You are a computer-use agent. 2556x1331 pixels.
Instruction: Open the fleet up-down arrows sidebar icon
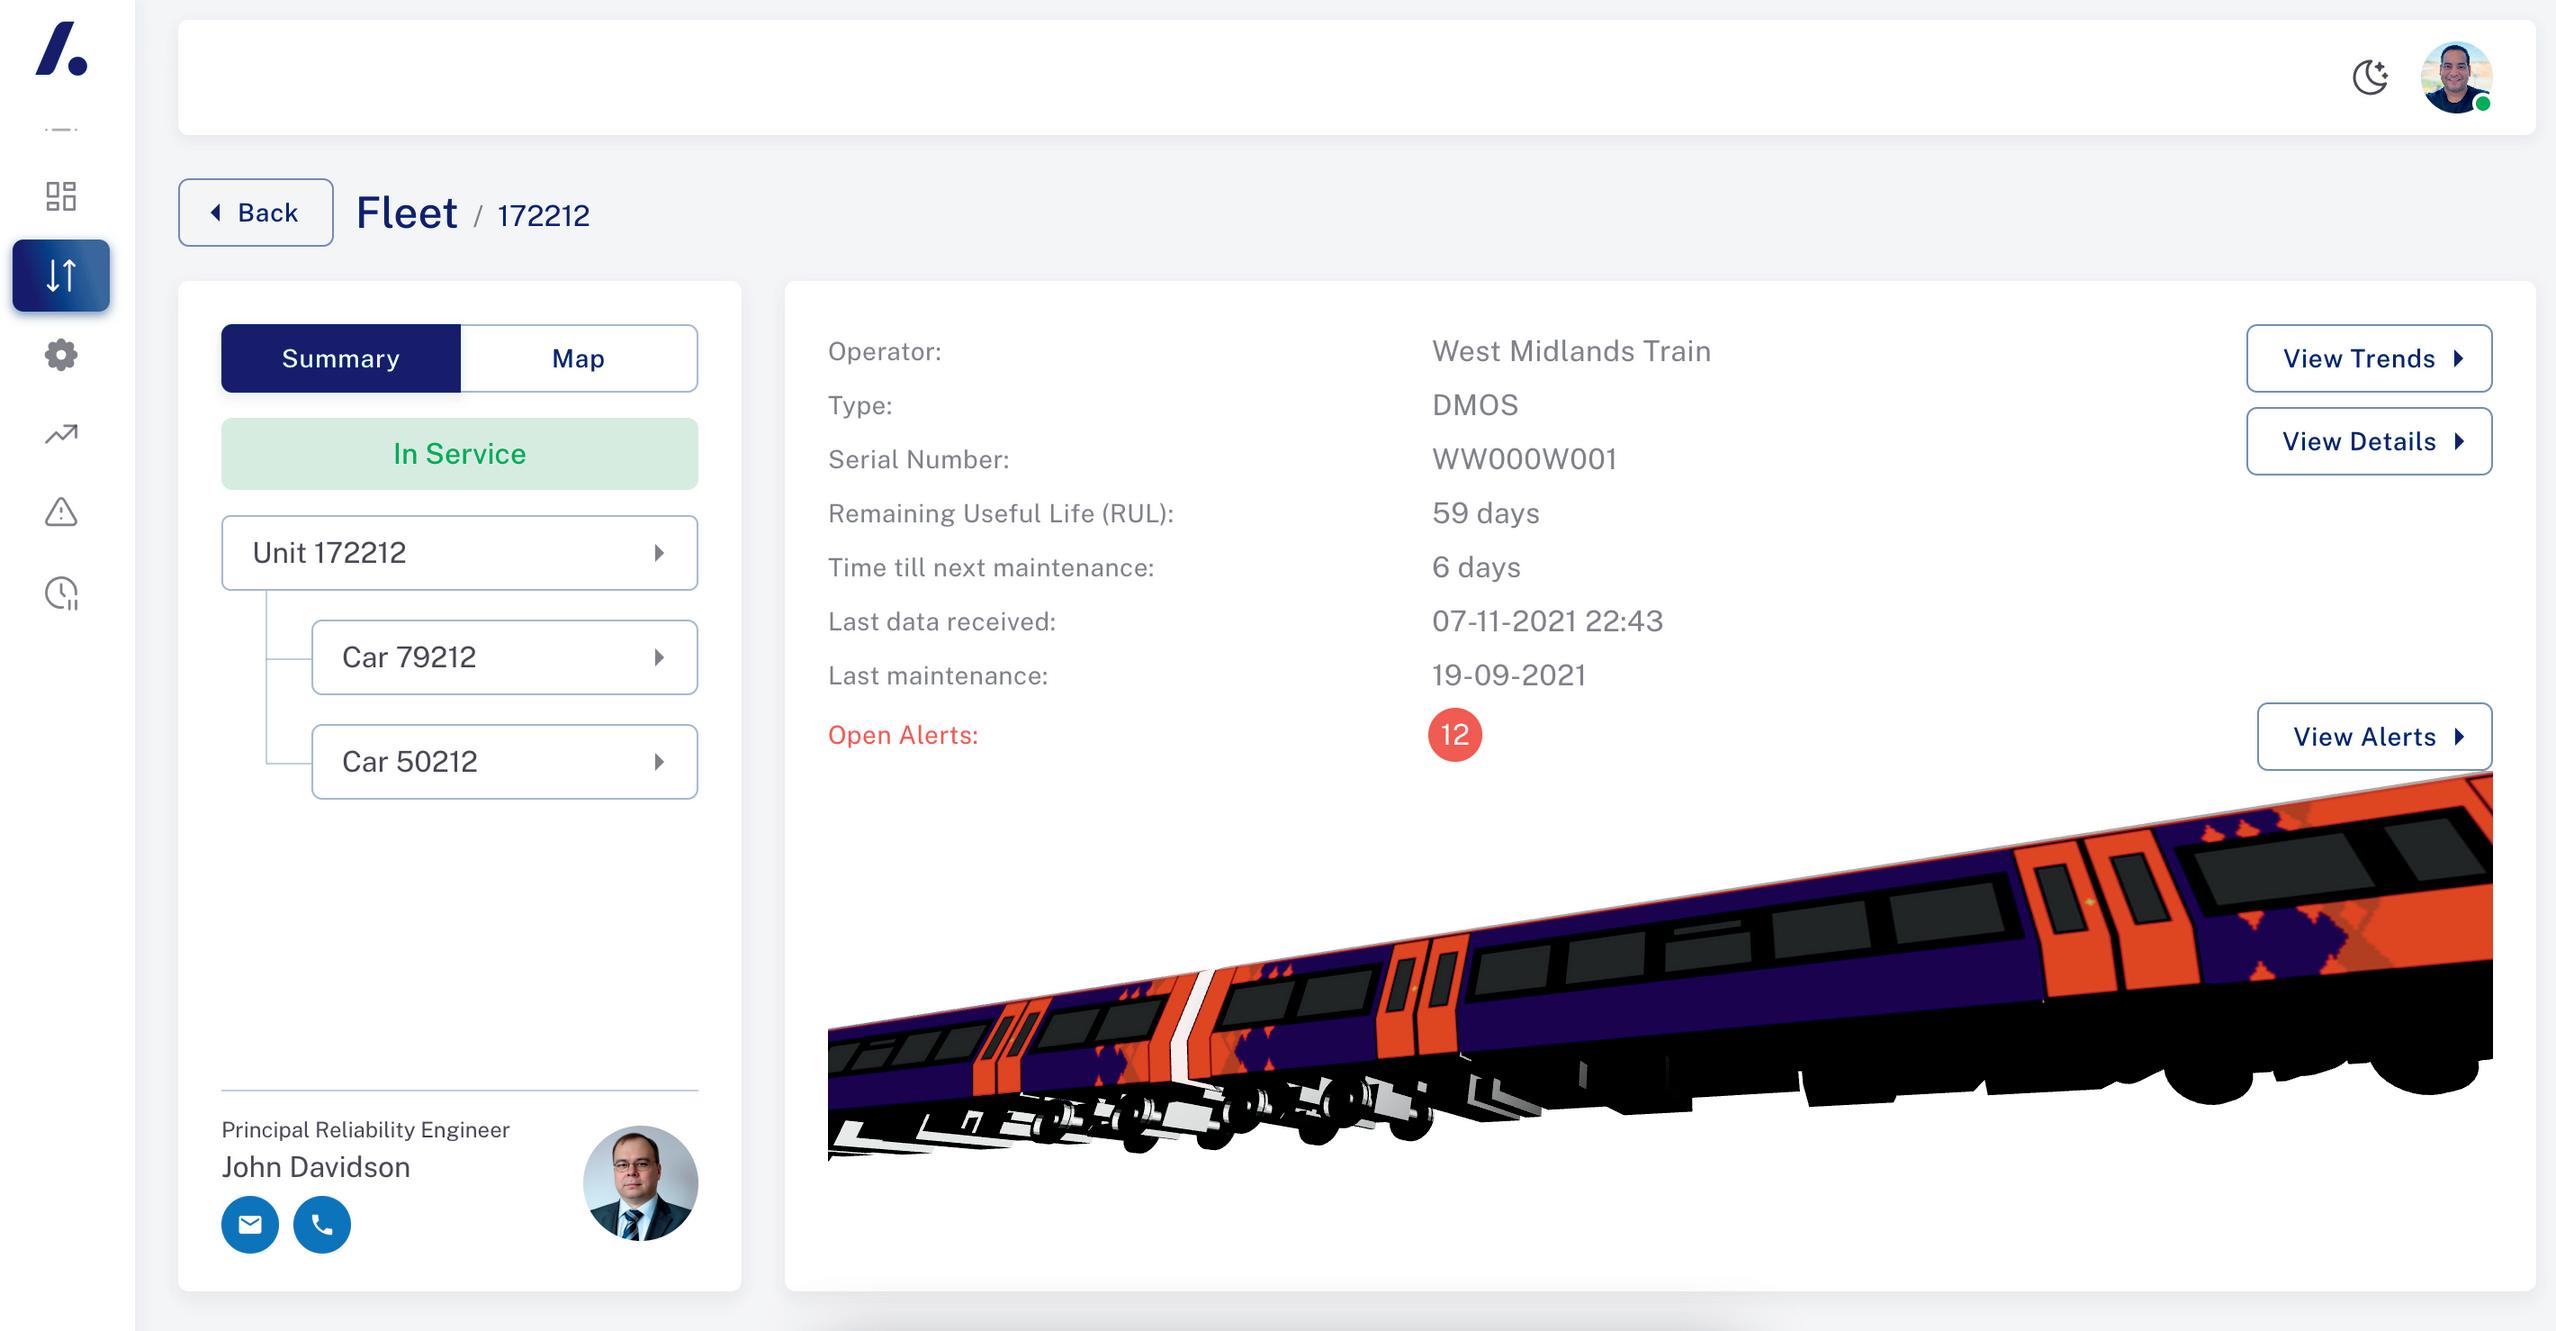point(61,275)
